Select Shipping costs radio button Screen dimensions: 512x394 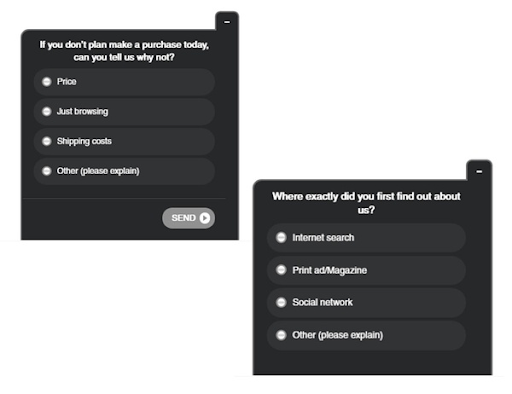pos(47,141)
